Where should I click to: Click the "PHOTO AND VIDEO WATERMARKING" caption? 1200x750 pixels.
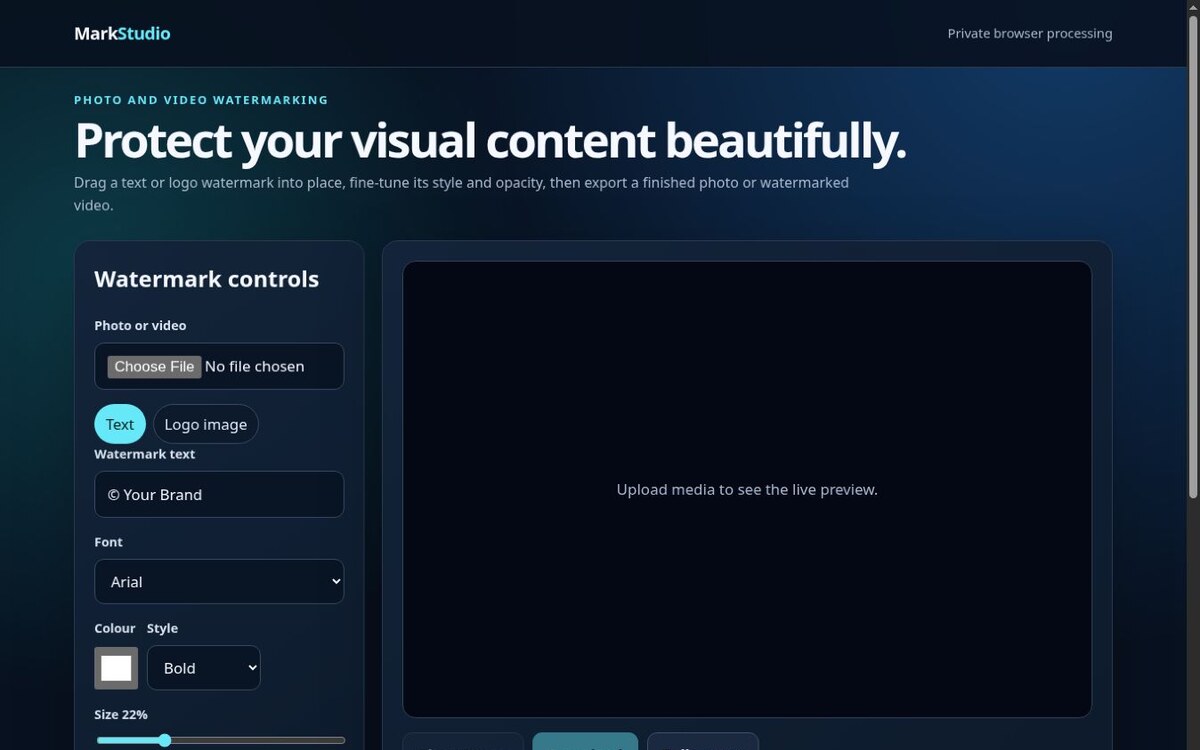[x=201, y=100]
